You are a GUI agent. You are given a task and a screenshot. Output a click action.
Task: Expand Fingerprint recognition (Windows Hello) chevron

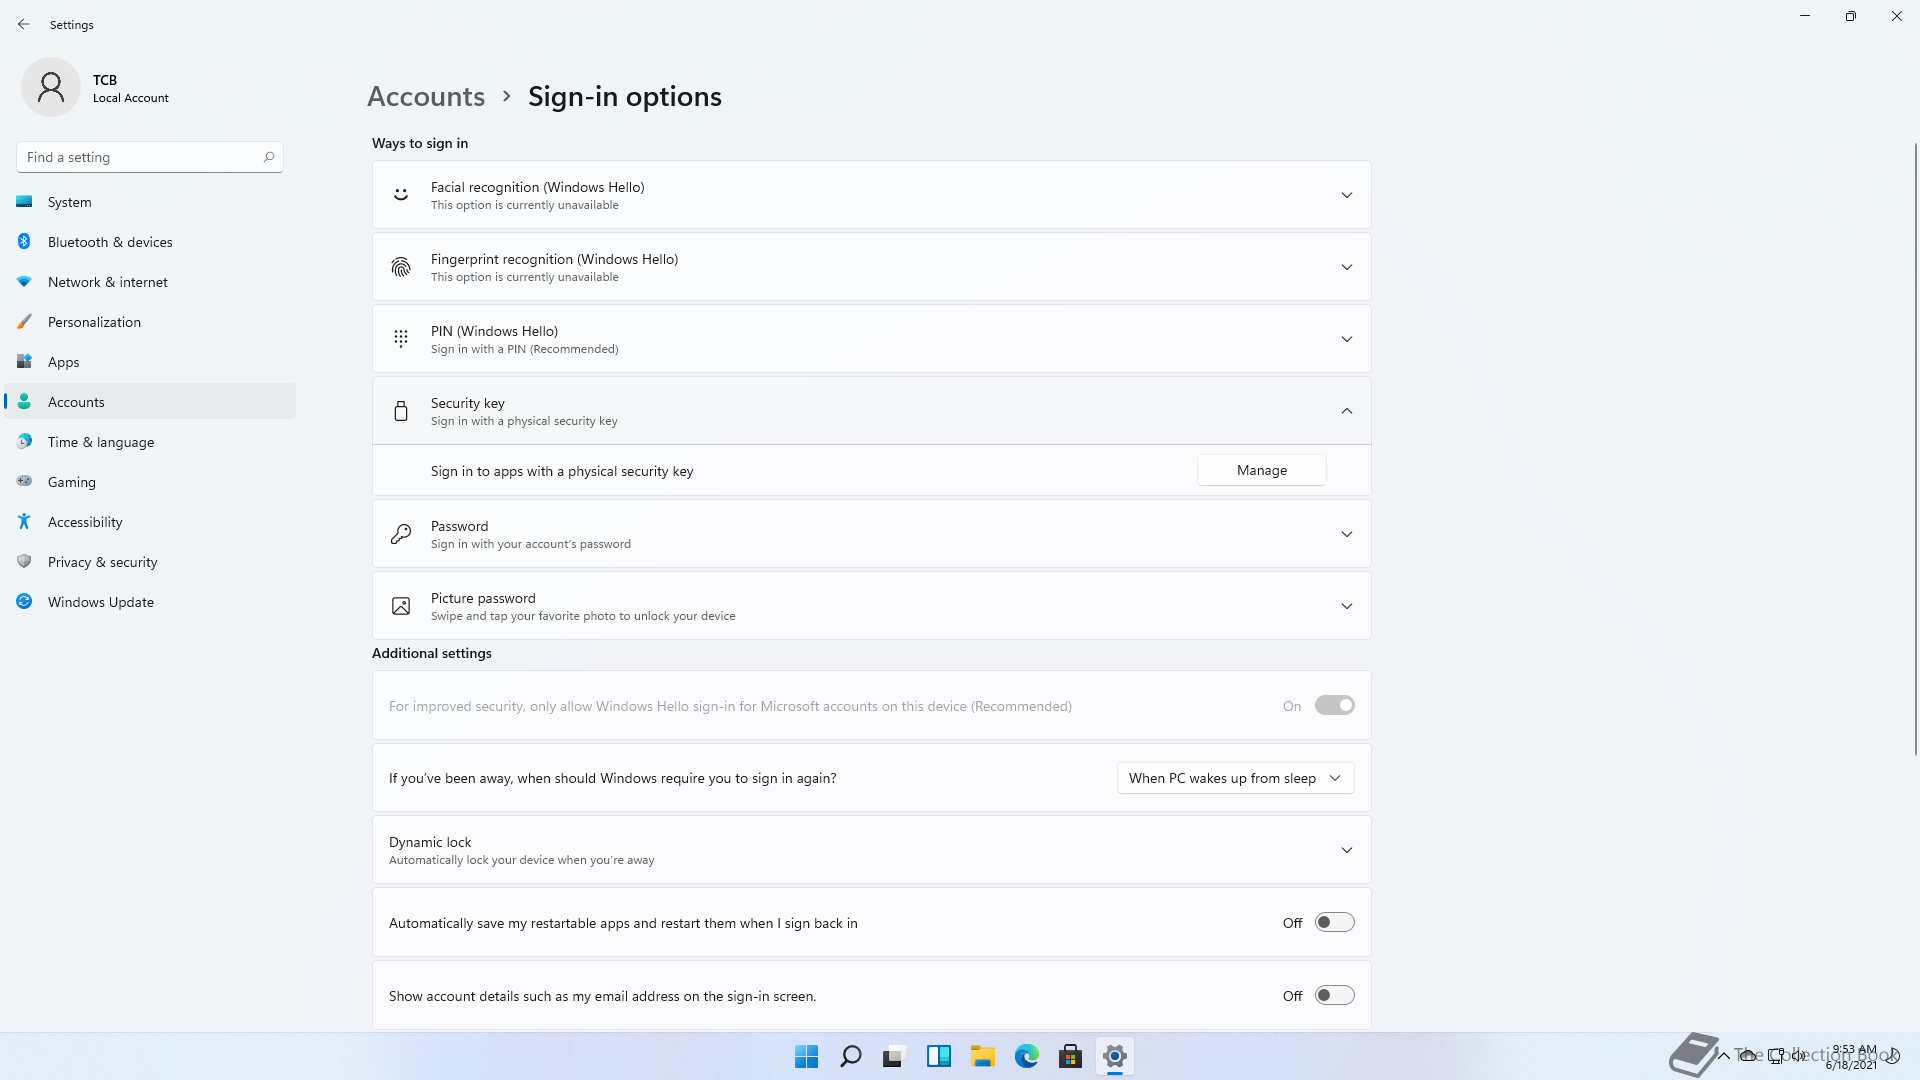(1347, 267)
